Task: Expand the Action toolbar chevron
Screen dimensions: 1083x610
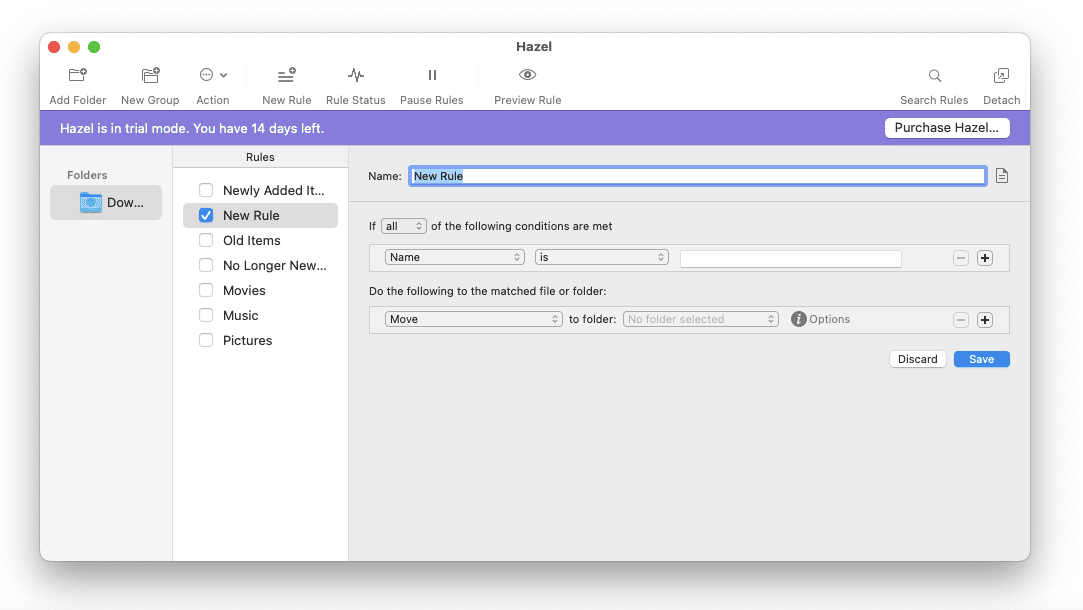Action: point(223,75)
